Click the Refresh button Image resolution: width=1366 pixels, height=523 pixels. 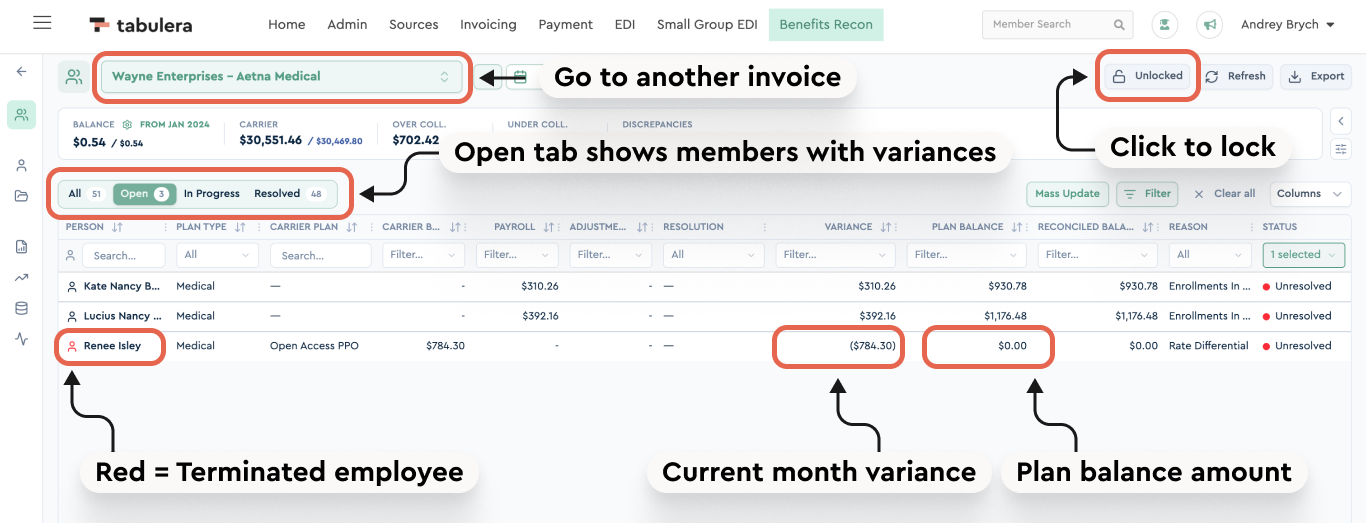tap(1236, 76)
